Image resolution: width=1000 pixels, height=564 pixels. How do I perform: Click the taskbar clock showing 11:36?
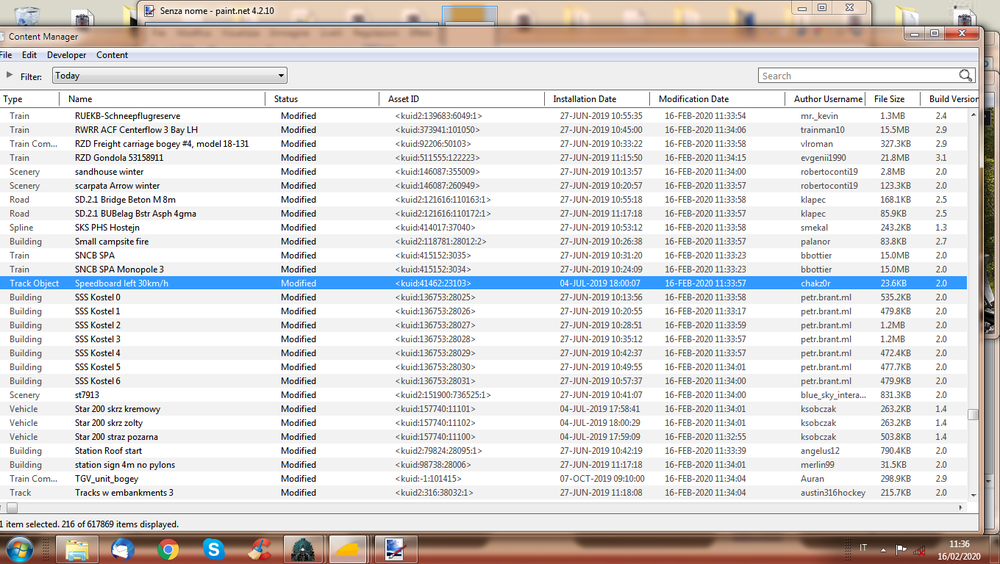click(959, 550)
